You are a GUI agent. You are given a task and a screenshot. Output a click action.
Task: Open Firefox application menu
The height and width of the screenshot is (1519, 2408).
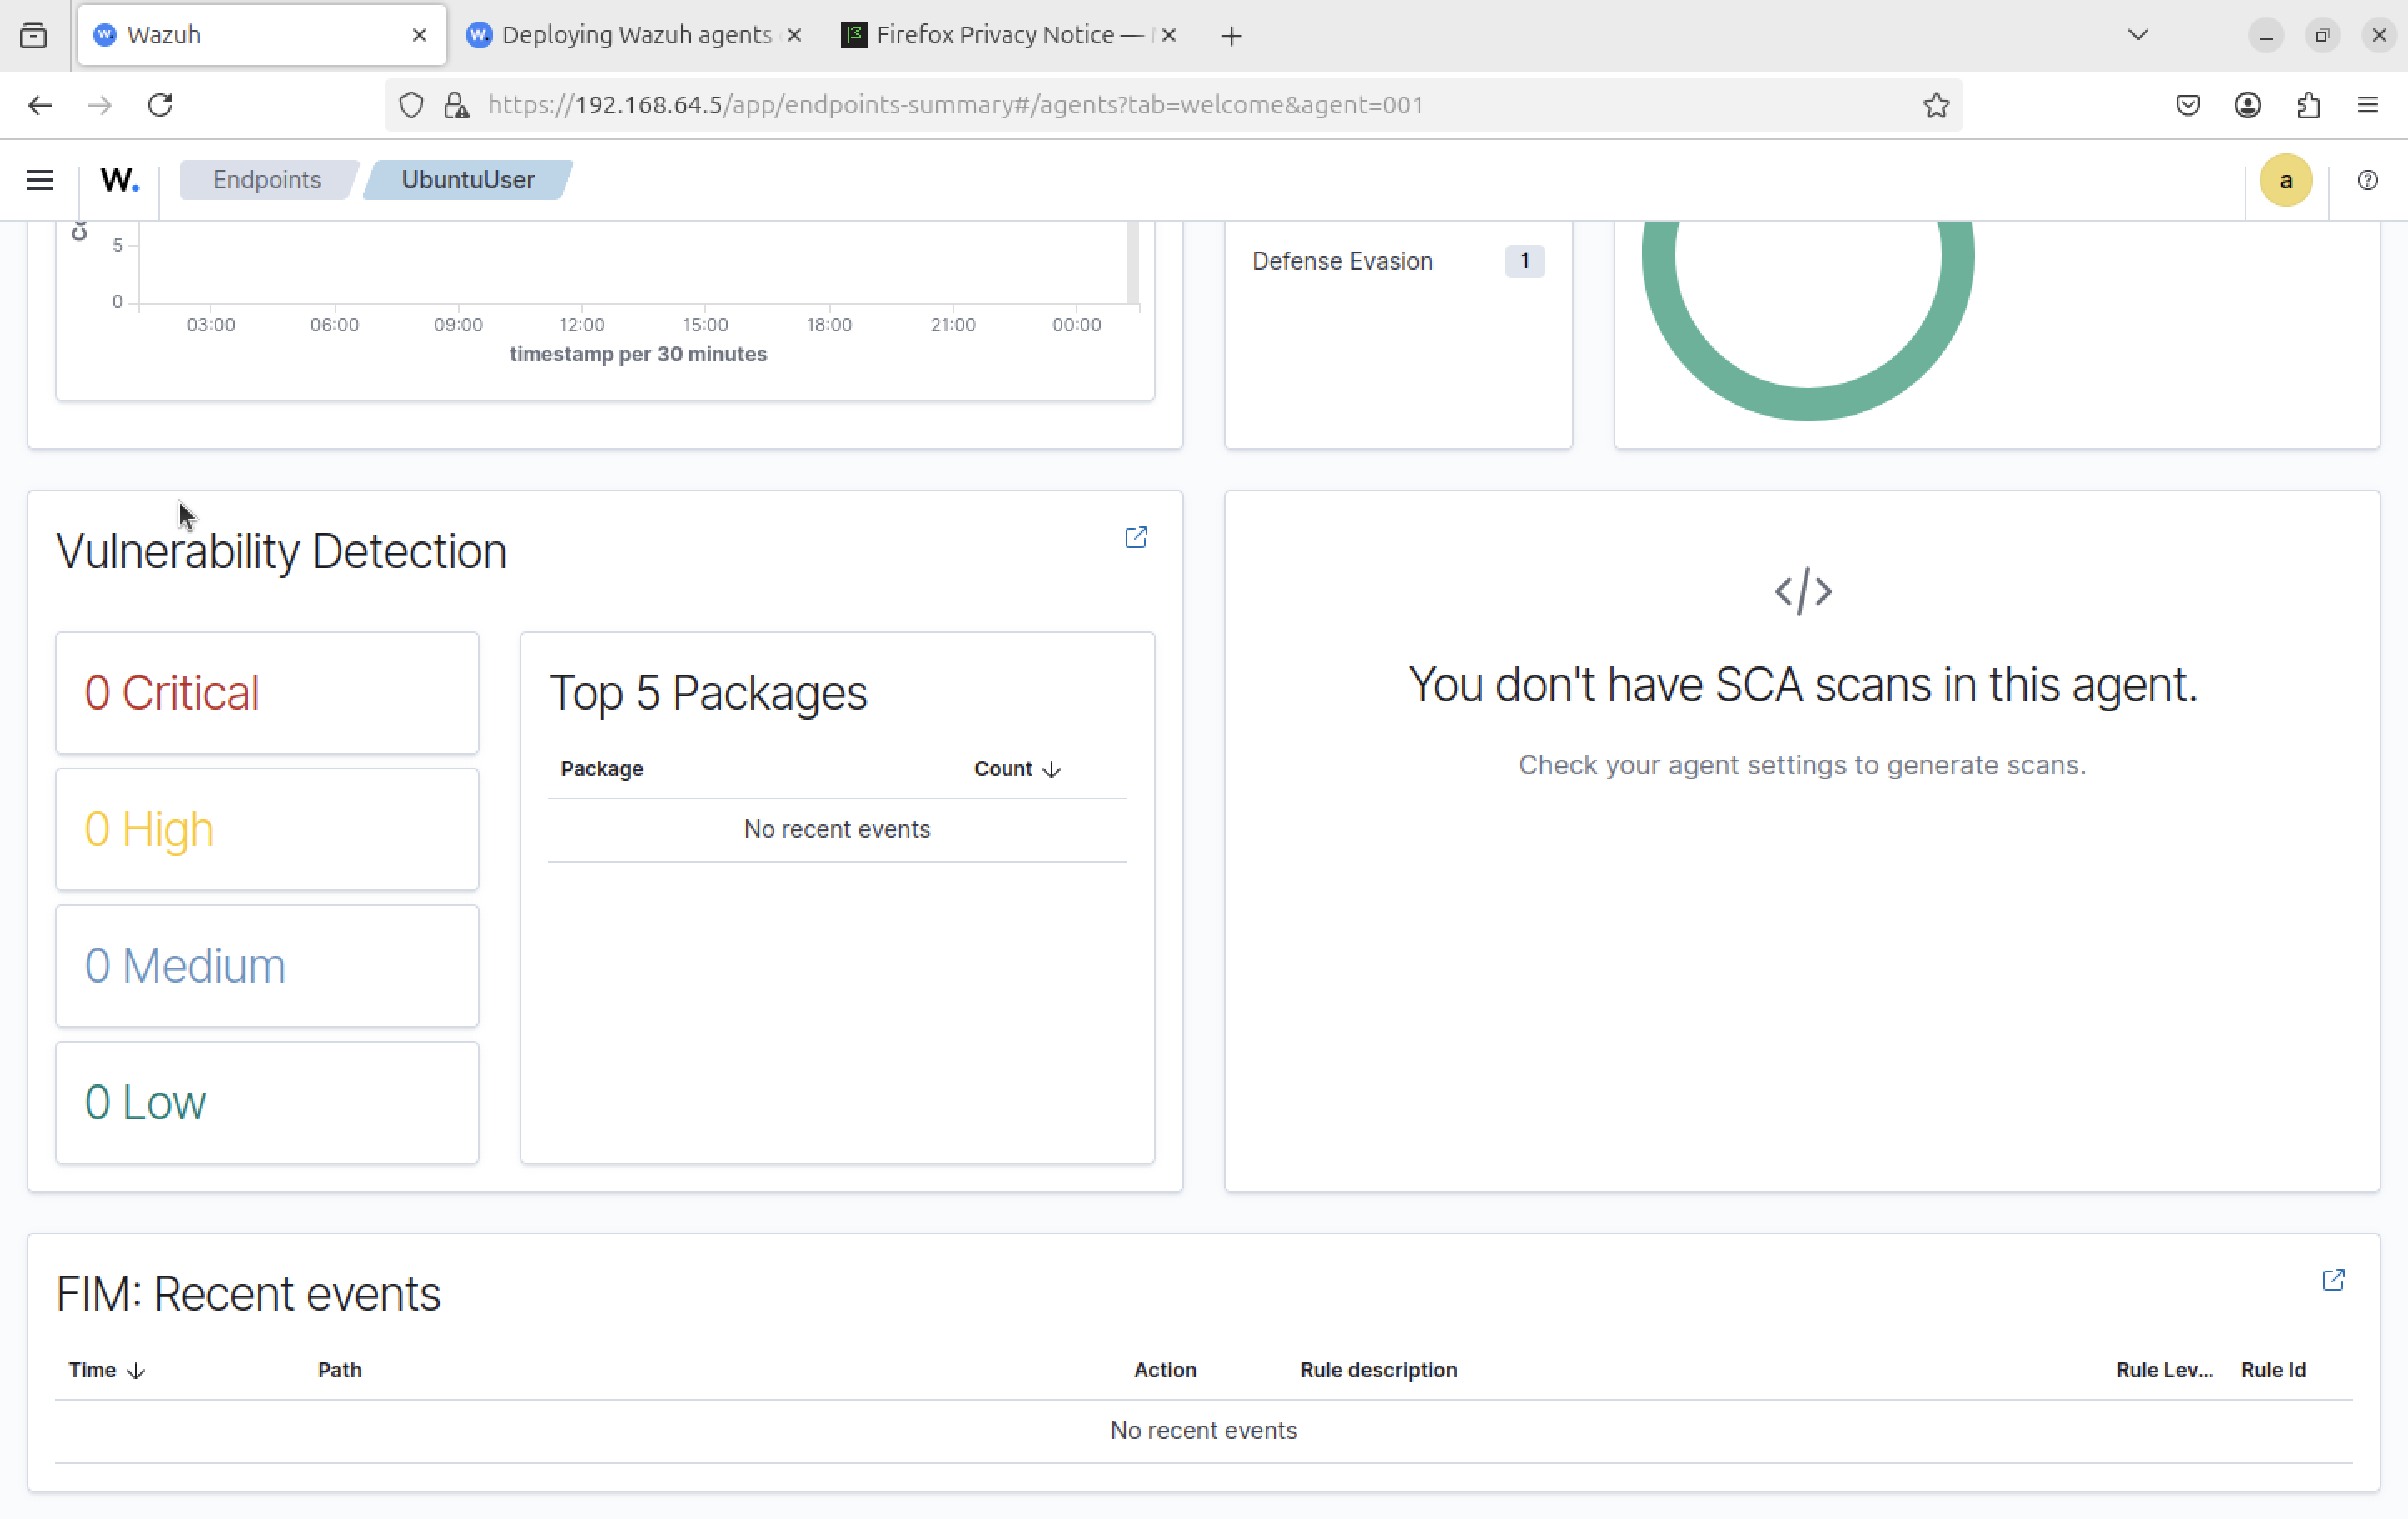click(2367, 105)
